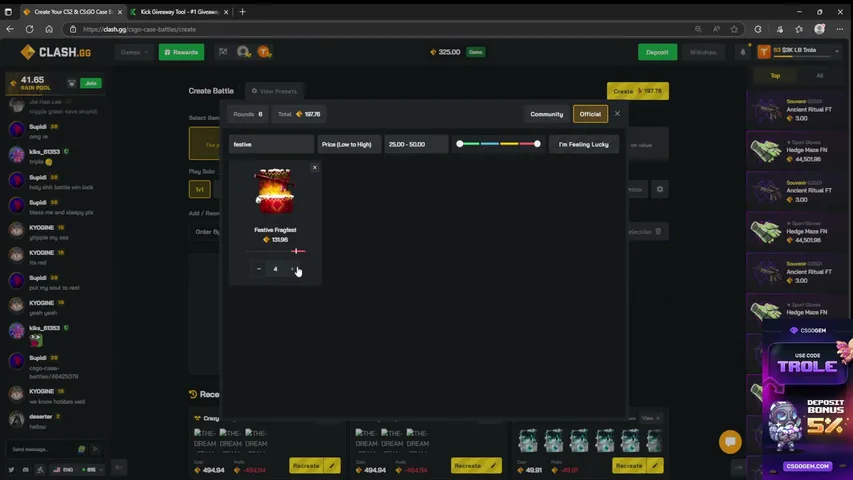This screenshot has height=480, width=853.
Task: Click I'm Feeling Lucky button
Action: tap(583, 144)
